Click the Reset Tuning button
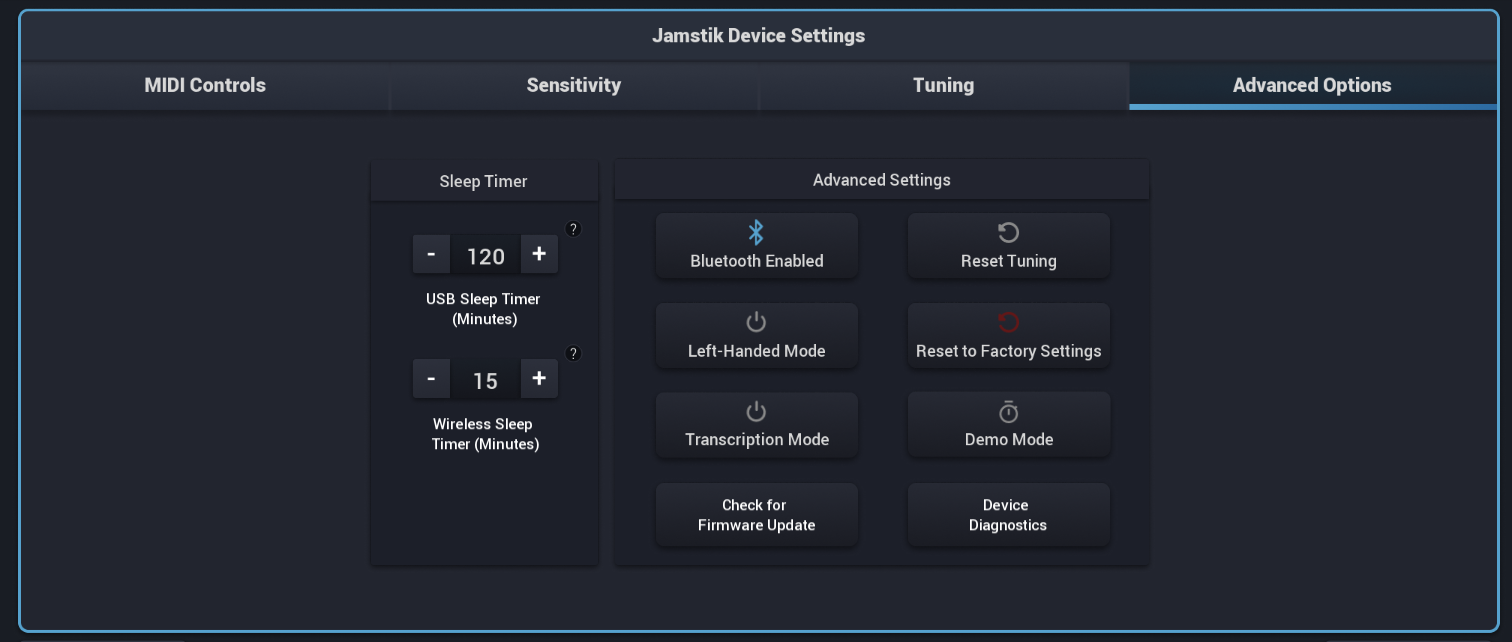 pos(1009,246)
